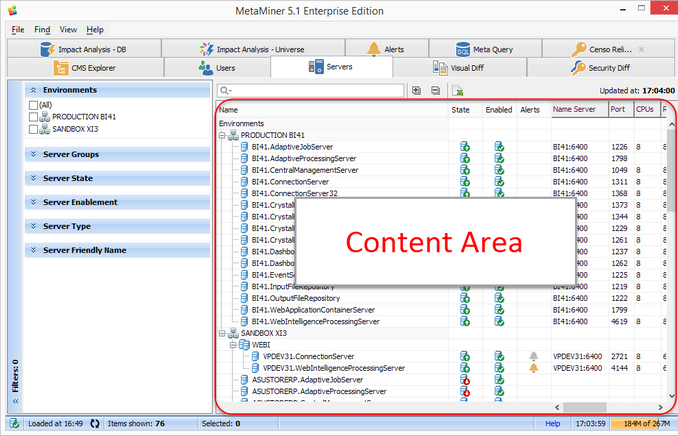
Task: Tick the (All) environments checkbox
Action: [33, 105]
